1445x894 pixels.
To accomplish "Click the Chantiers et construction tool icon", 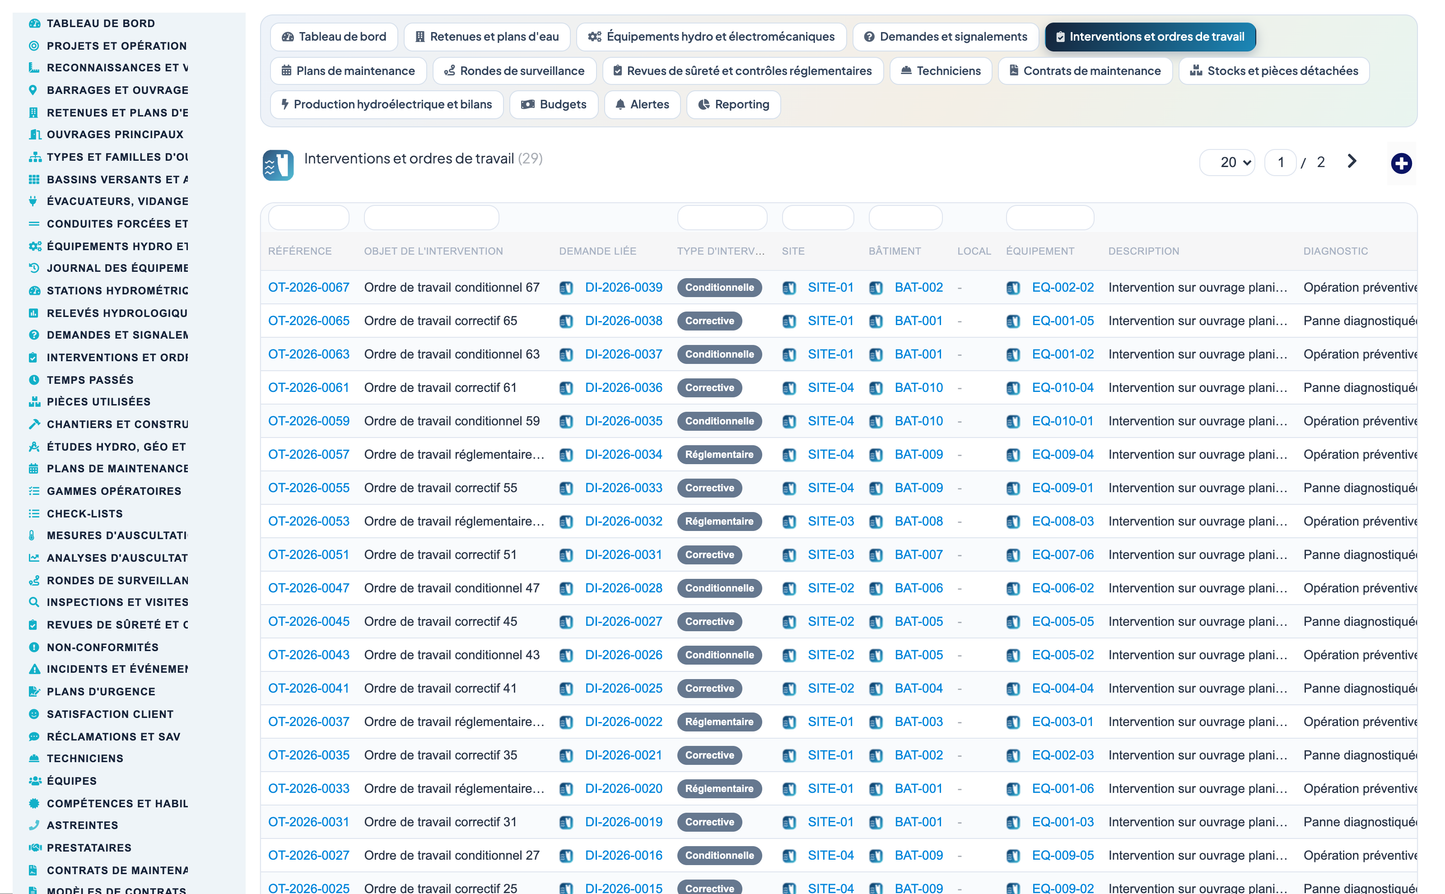I will point(34,424).
